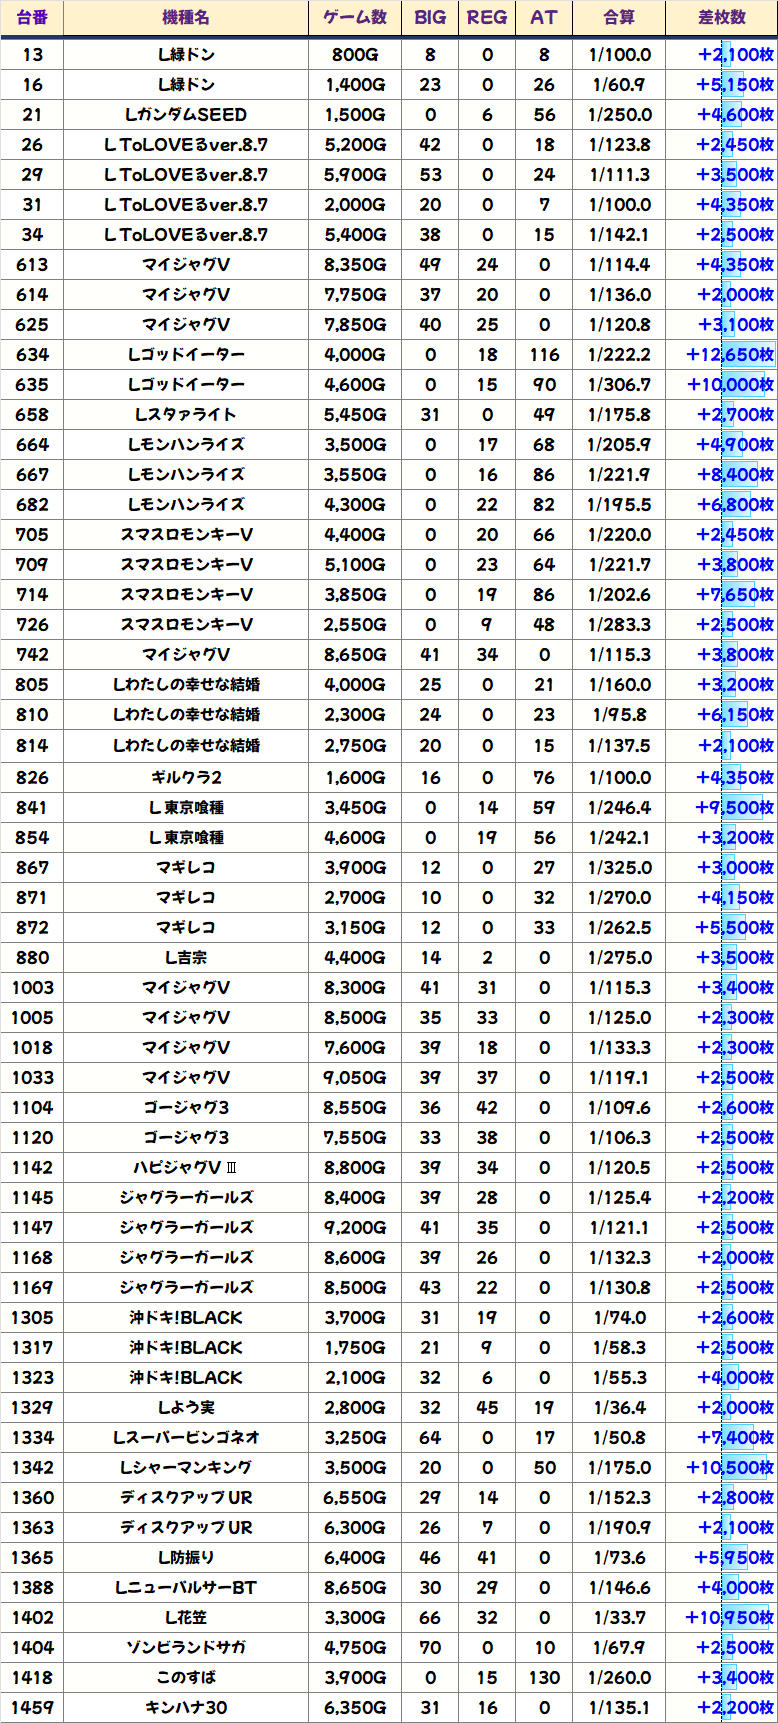Click the 台番 column header
Image resolution: width=778 pixels, height=1723 pixels.
tap(32, 18)
